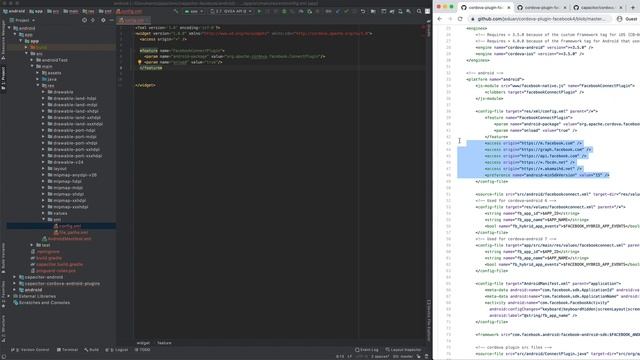The height and width of the screenshot is (360, 640).
Task: Select config.xml in project tree
Action: pos(67,226)
